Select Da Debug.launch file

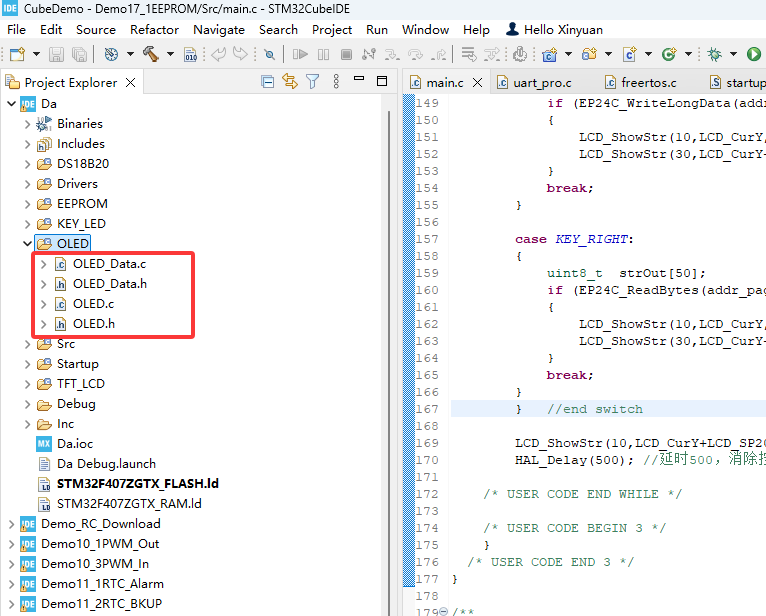[x=106, y=464]
